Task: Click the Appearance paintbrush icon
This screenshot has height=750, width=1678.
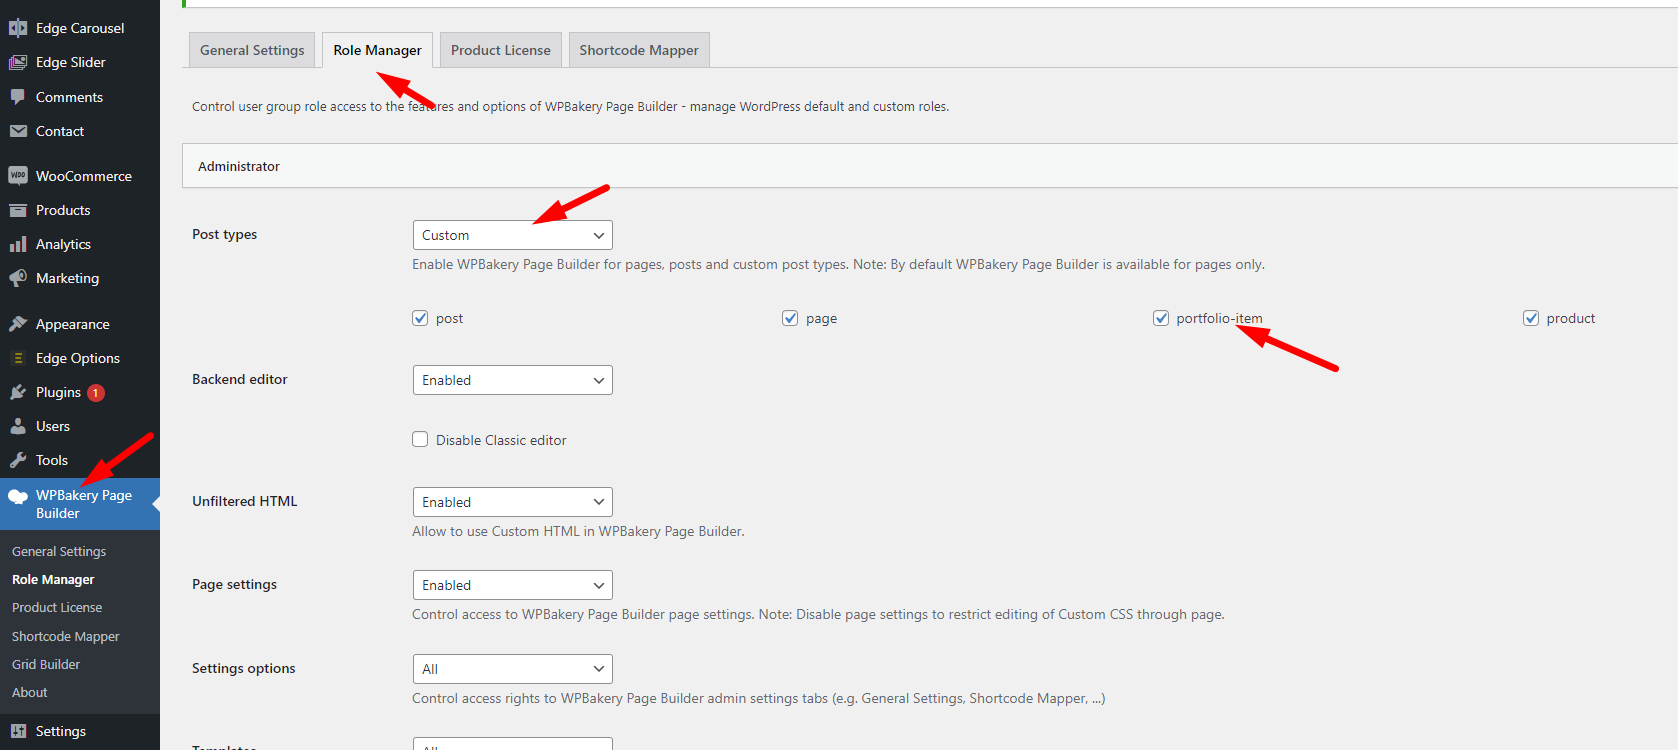Action: (x=18, y=324)
